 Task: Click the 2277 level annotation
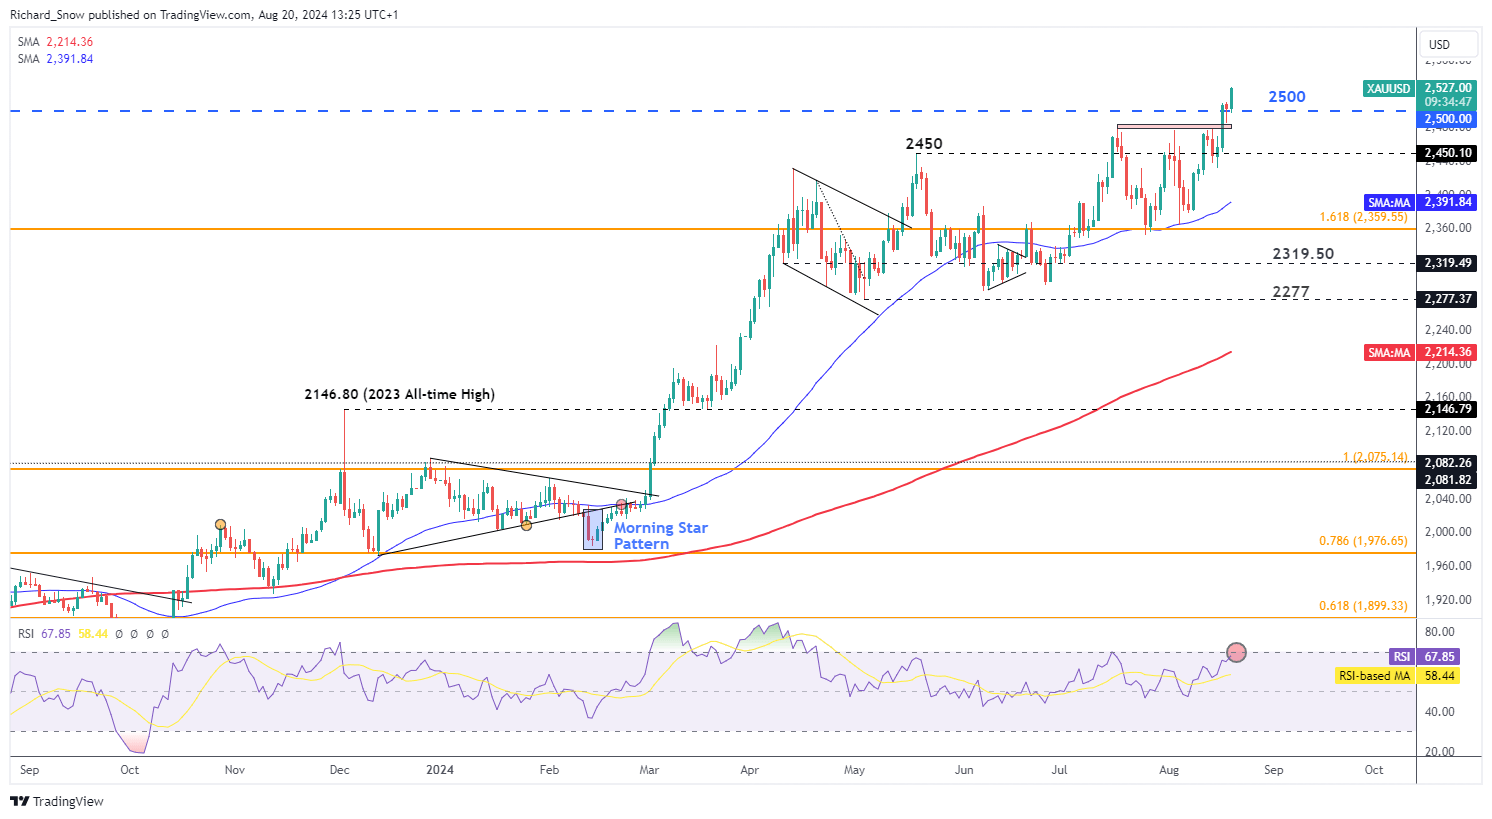(1291, 292)
